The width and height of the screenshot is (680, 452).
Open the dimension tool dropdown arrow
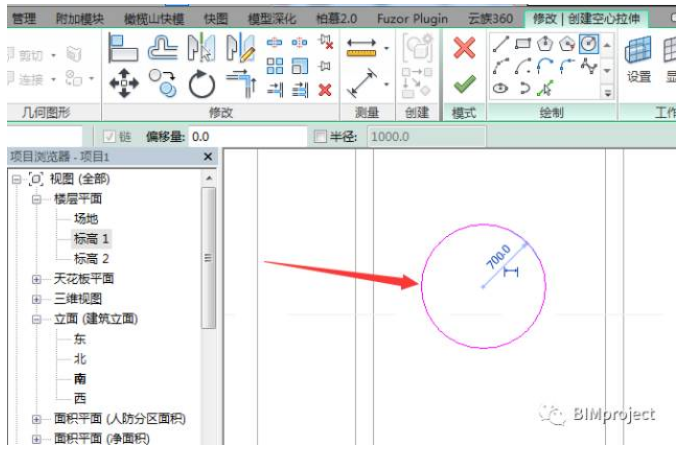coord(386,83)
